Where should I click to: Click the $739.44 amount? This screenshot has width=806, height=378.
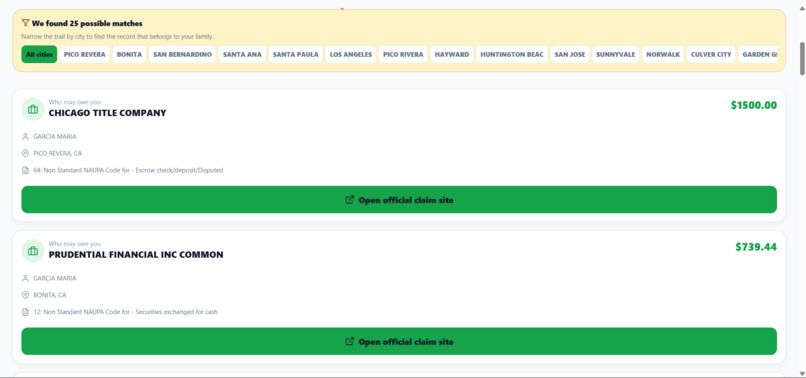pos(756,247)
